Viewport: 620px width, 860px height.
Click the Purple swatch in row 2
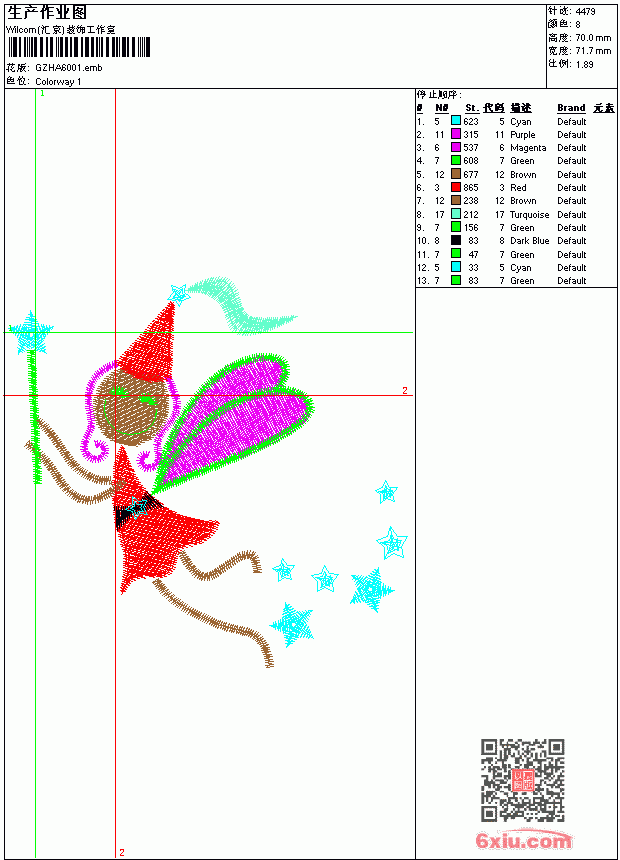[x=455, y=134]
